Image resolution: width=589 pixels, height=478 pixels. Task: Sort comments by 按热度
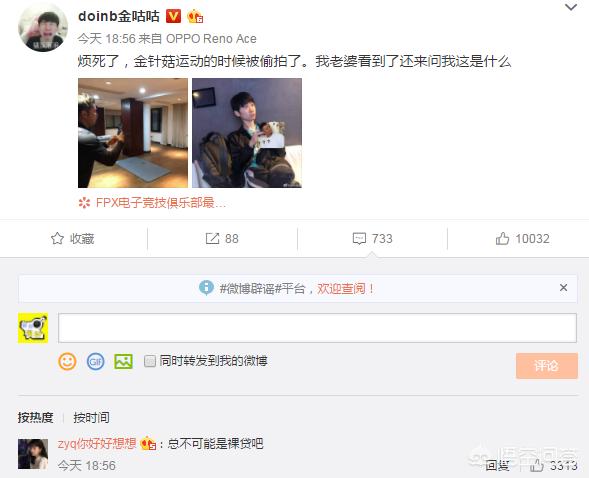pyautogui.click(x=35, y=417)
